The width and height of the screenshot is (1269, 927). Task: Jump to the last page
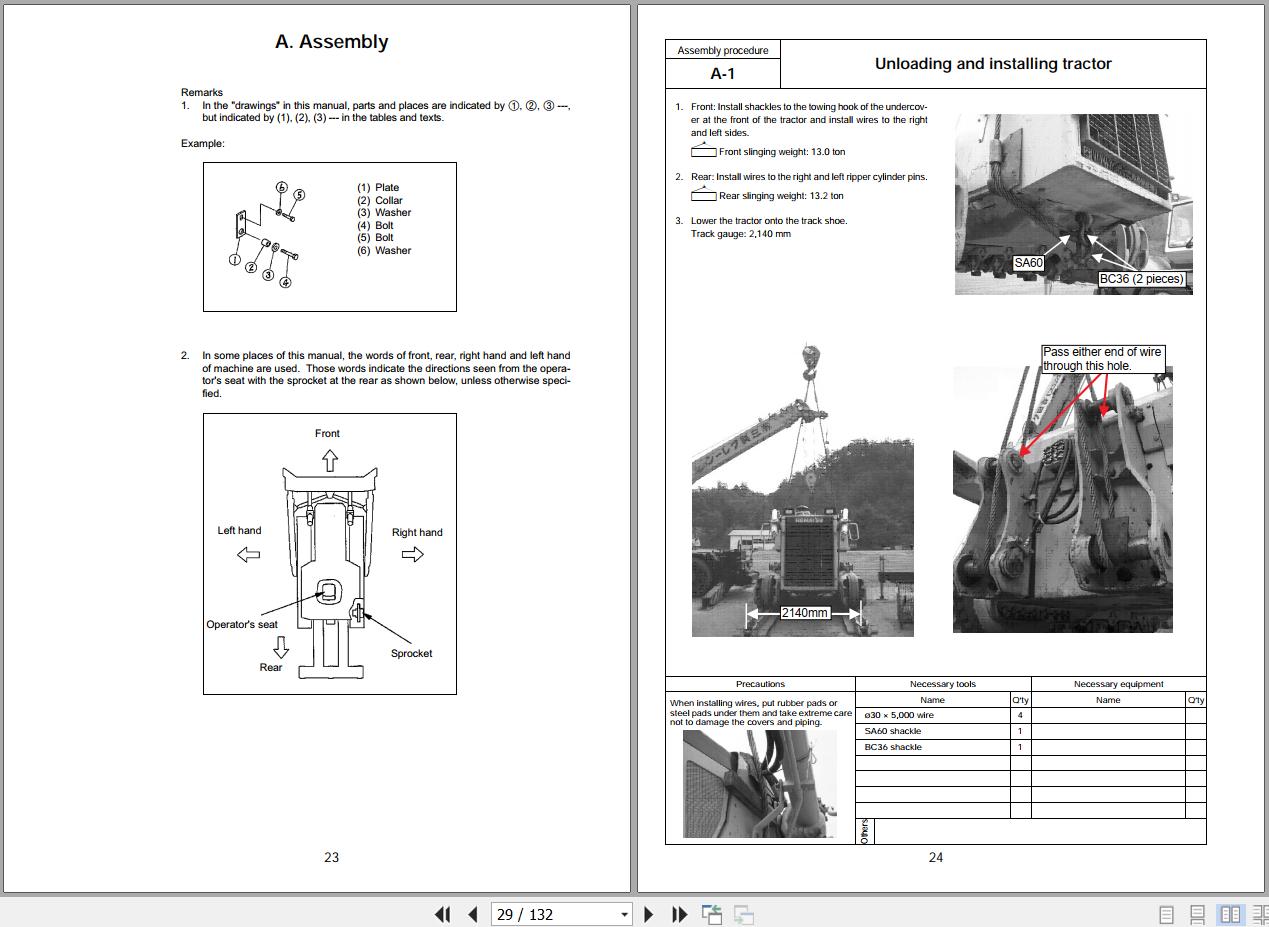[680, 914]
